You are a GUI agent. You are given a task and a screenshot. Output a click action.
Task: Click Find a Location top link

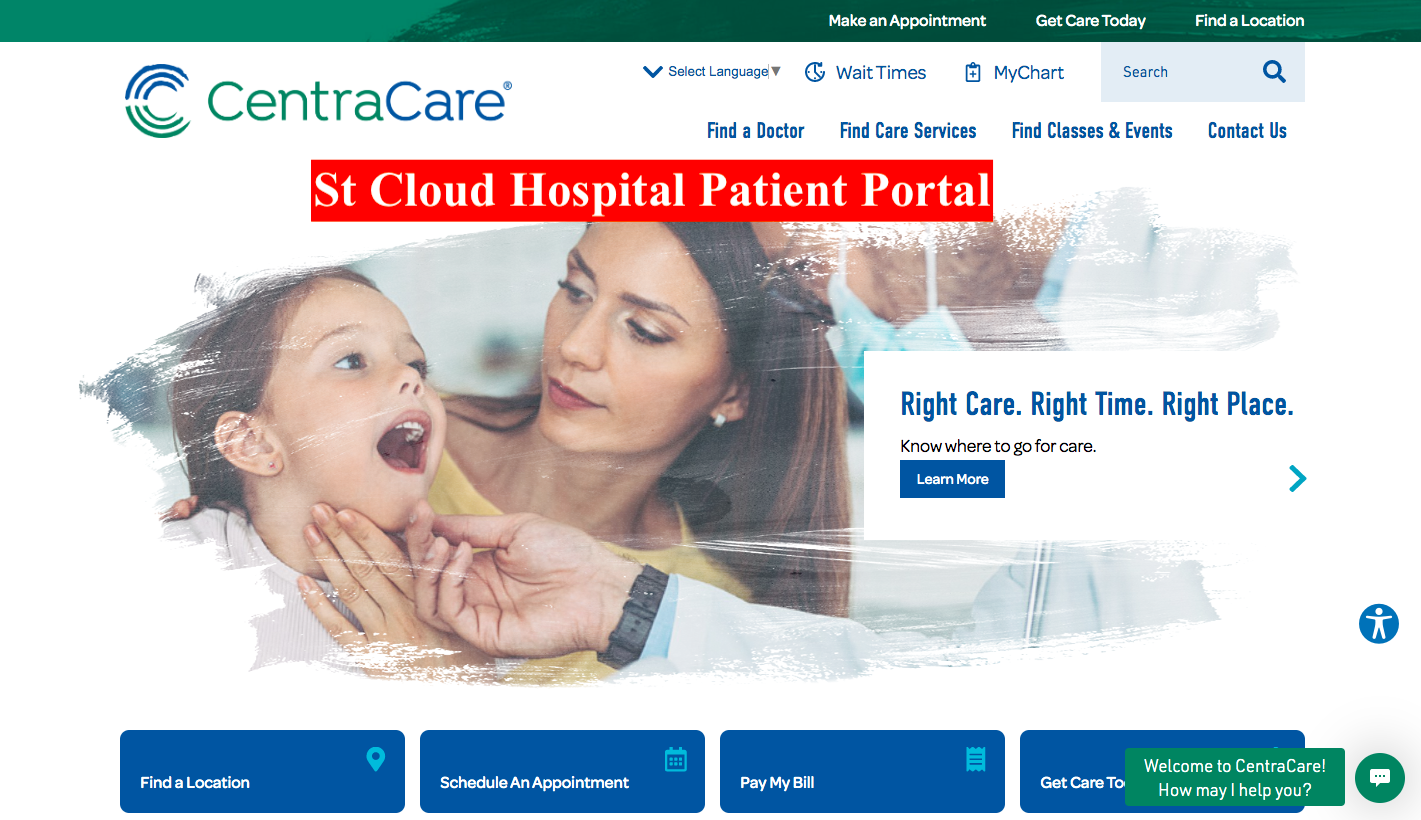pos(1250,21)
